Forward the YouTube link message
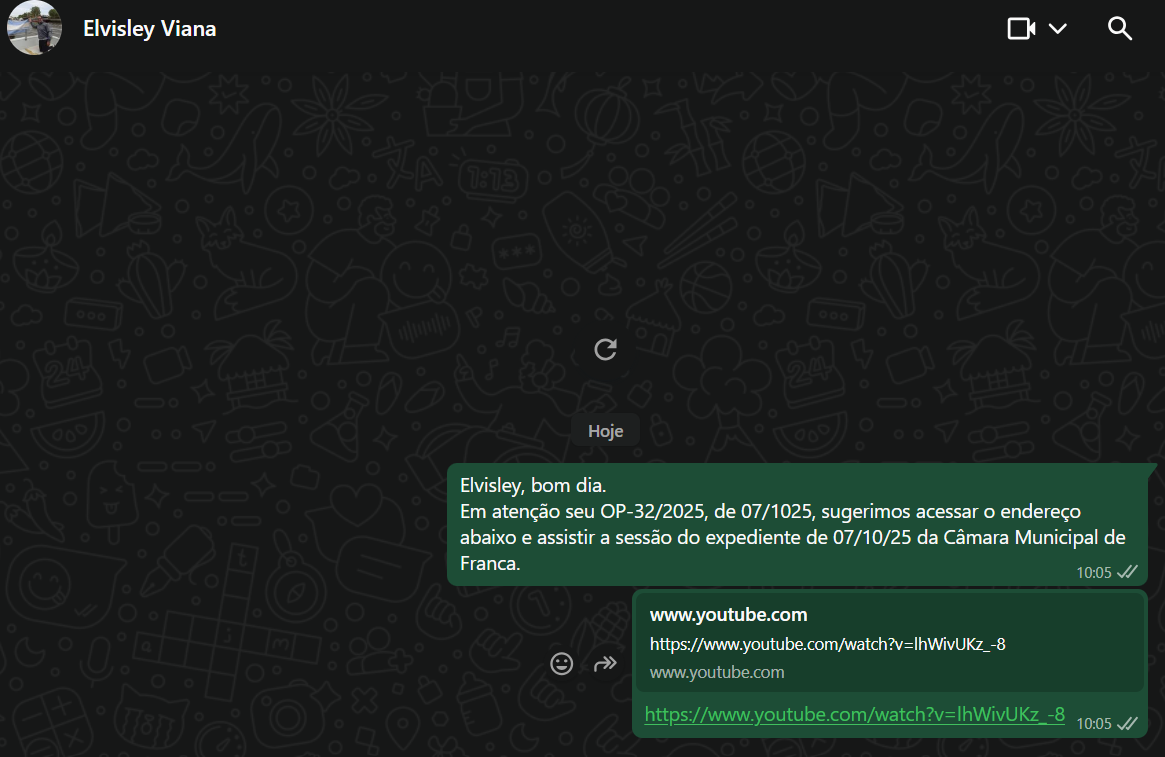Viewport: 1165px width, 757px height. pos(606,663)
